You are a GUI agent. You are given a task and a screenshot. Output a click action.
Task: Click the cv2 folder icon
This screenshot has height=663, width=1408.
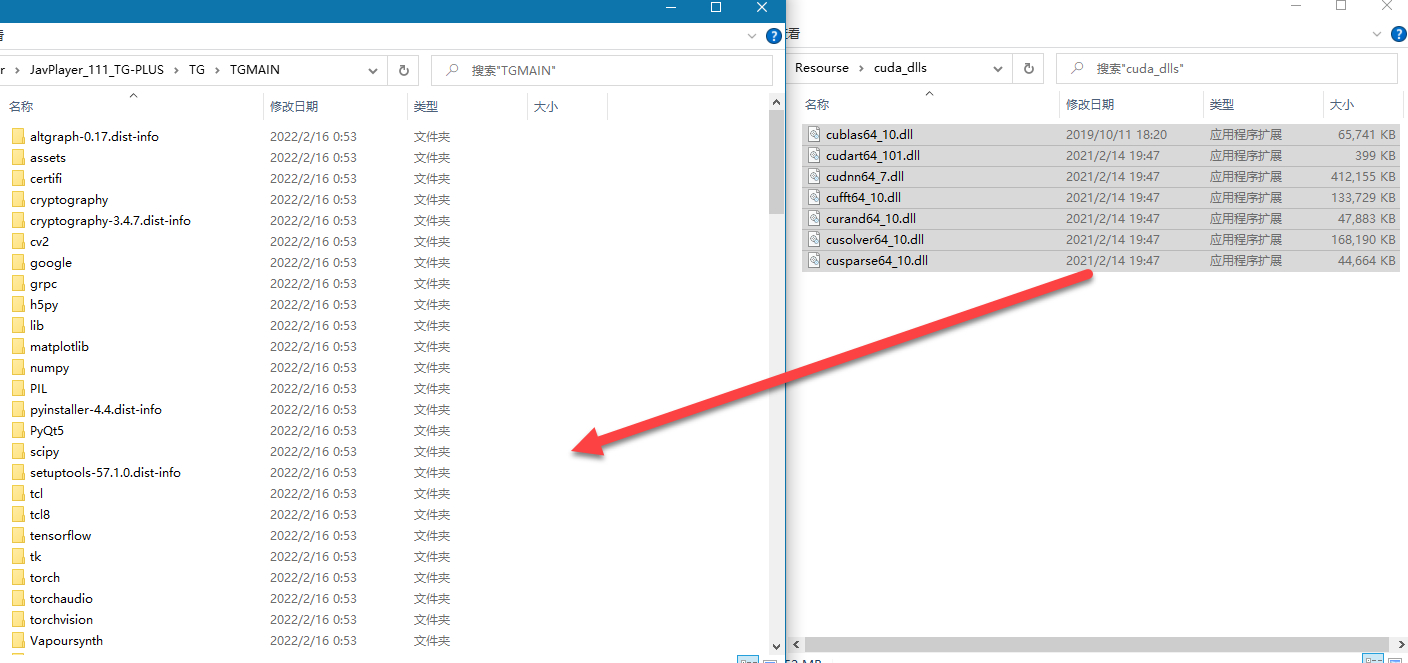pyautogui.click(x=17, y=241)
